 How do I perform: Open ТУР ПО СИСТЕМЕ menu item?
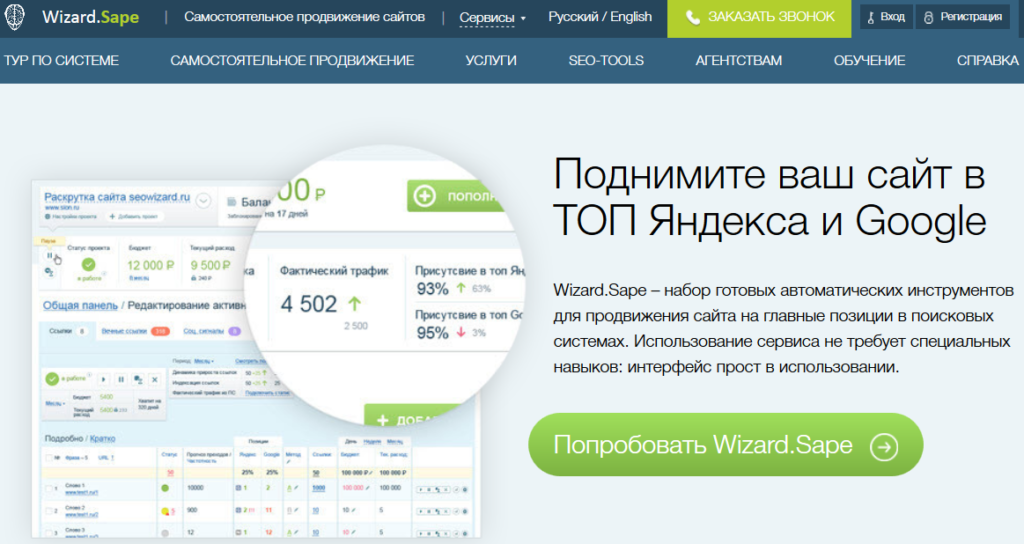pos(61,61)
